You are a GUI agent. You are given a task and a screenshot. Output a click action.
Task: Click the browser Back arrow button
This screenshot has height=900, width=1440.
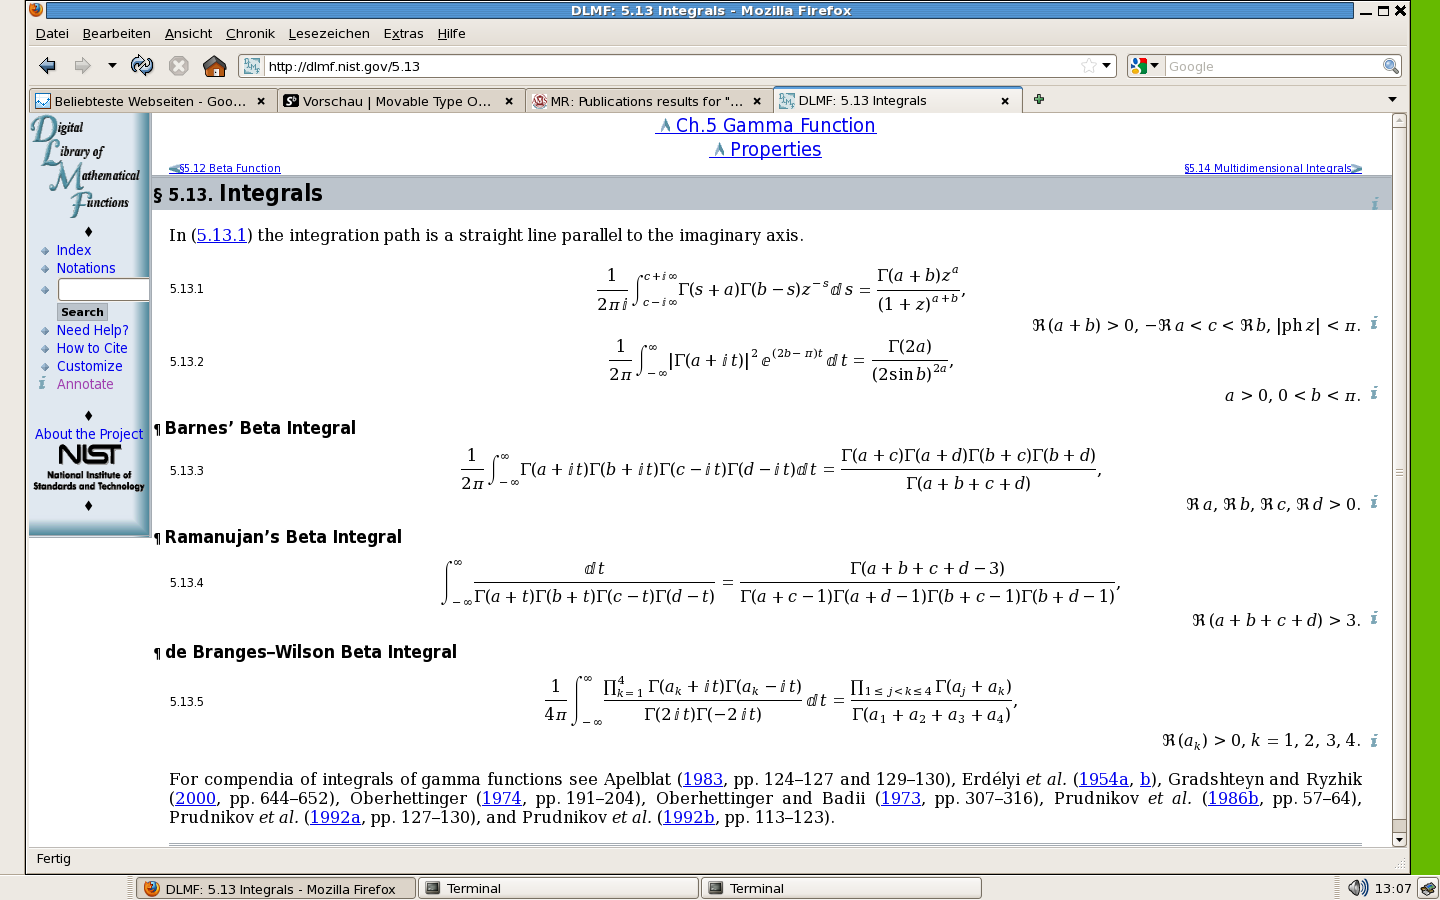tap(47, 66)
